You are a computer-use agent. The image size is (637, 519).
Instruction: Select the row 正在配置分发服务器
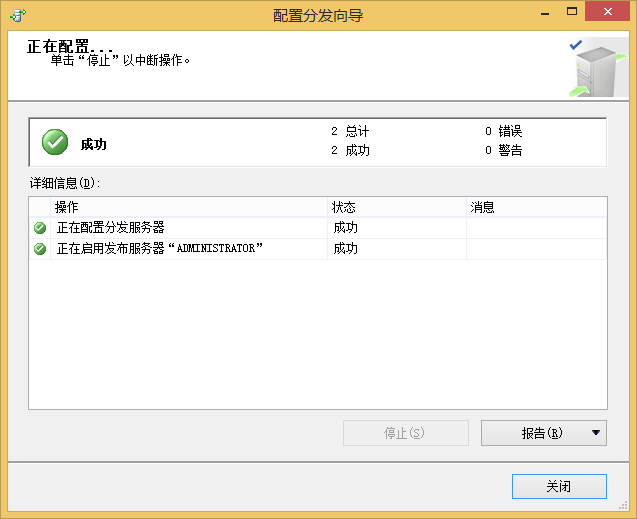pos(318,228)
